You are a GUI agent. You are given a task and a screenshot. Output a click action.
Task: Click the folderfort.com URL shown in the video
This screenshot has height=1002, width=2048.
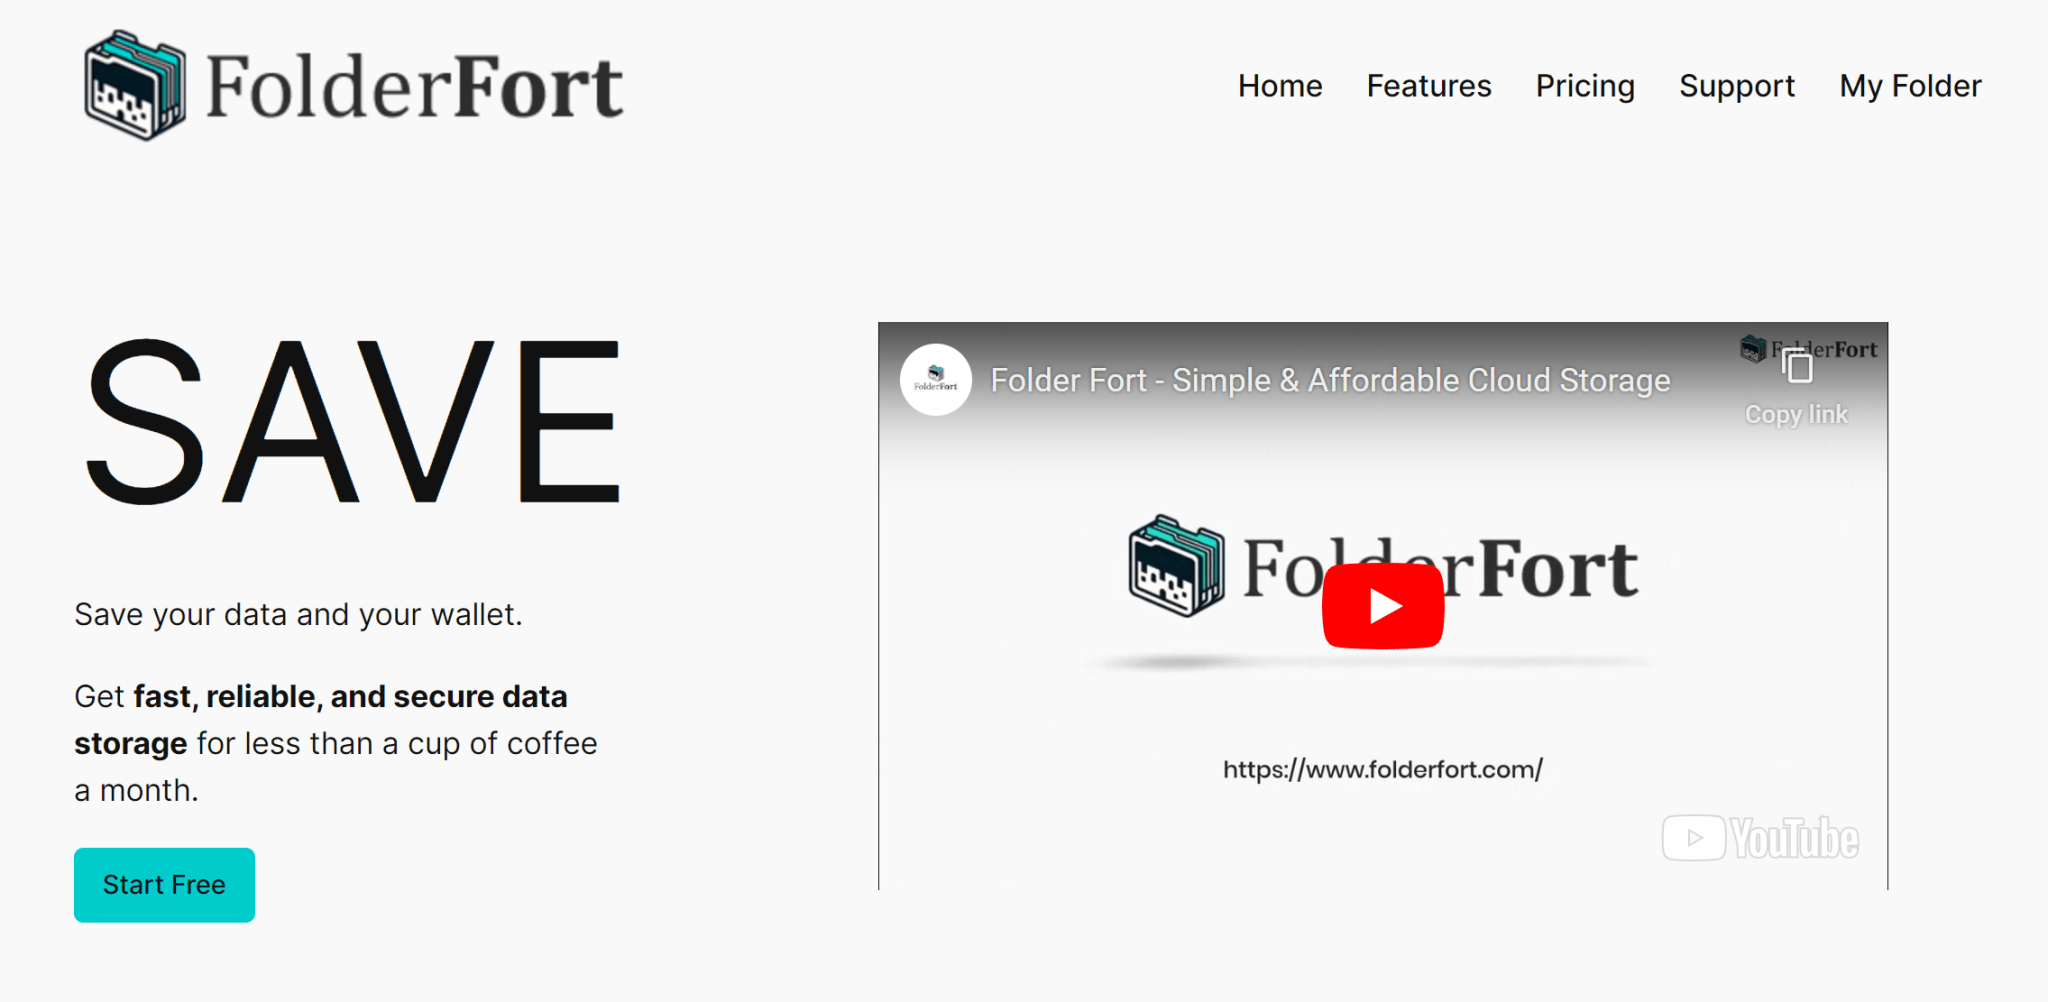click(x=1382, y=768)
